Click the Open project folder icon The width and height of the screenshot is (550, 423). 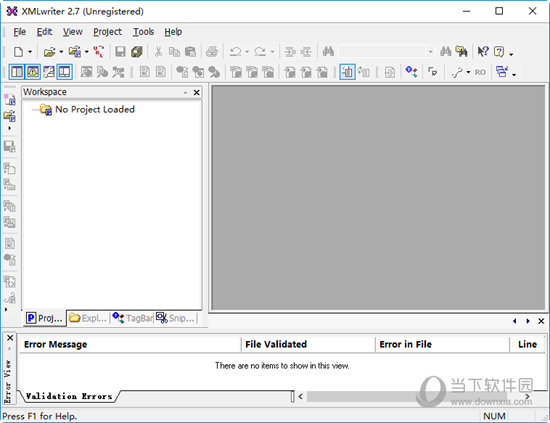[75, 52]
